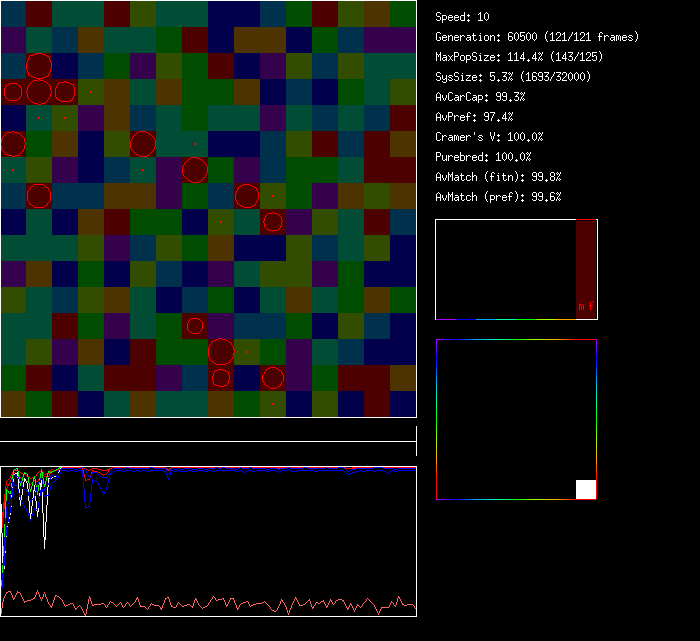The width and height of the screenshot is (700, 641).
Task: Click the deepest white spike in the graph
Action: (x=44, y=546)
